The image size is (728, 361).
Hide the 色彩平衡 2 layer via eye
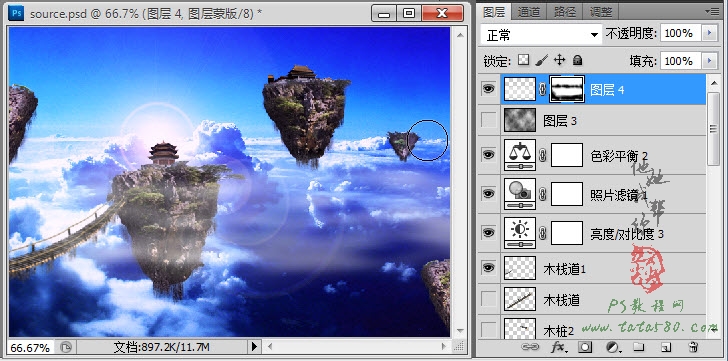488,155
